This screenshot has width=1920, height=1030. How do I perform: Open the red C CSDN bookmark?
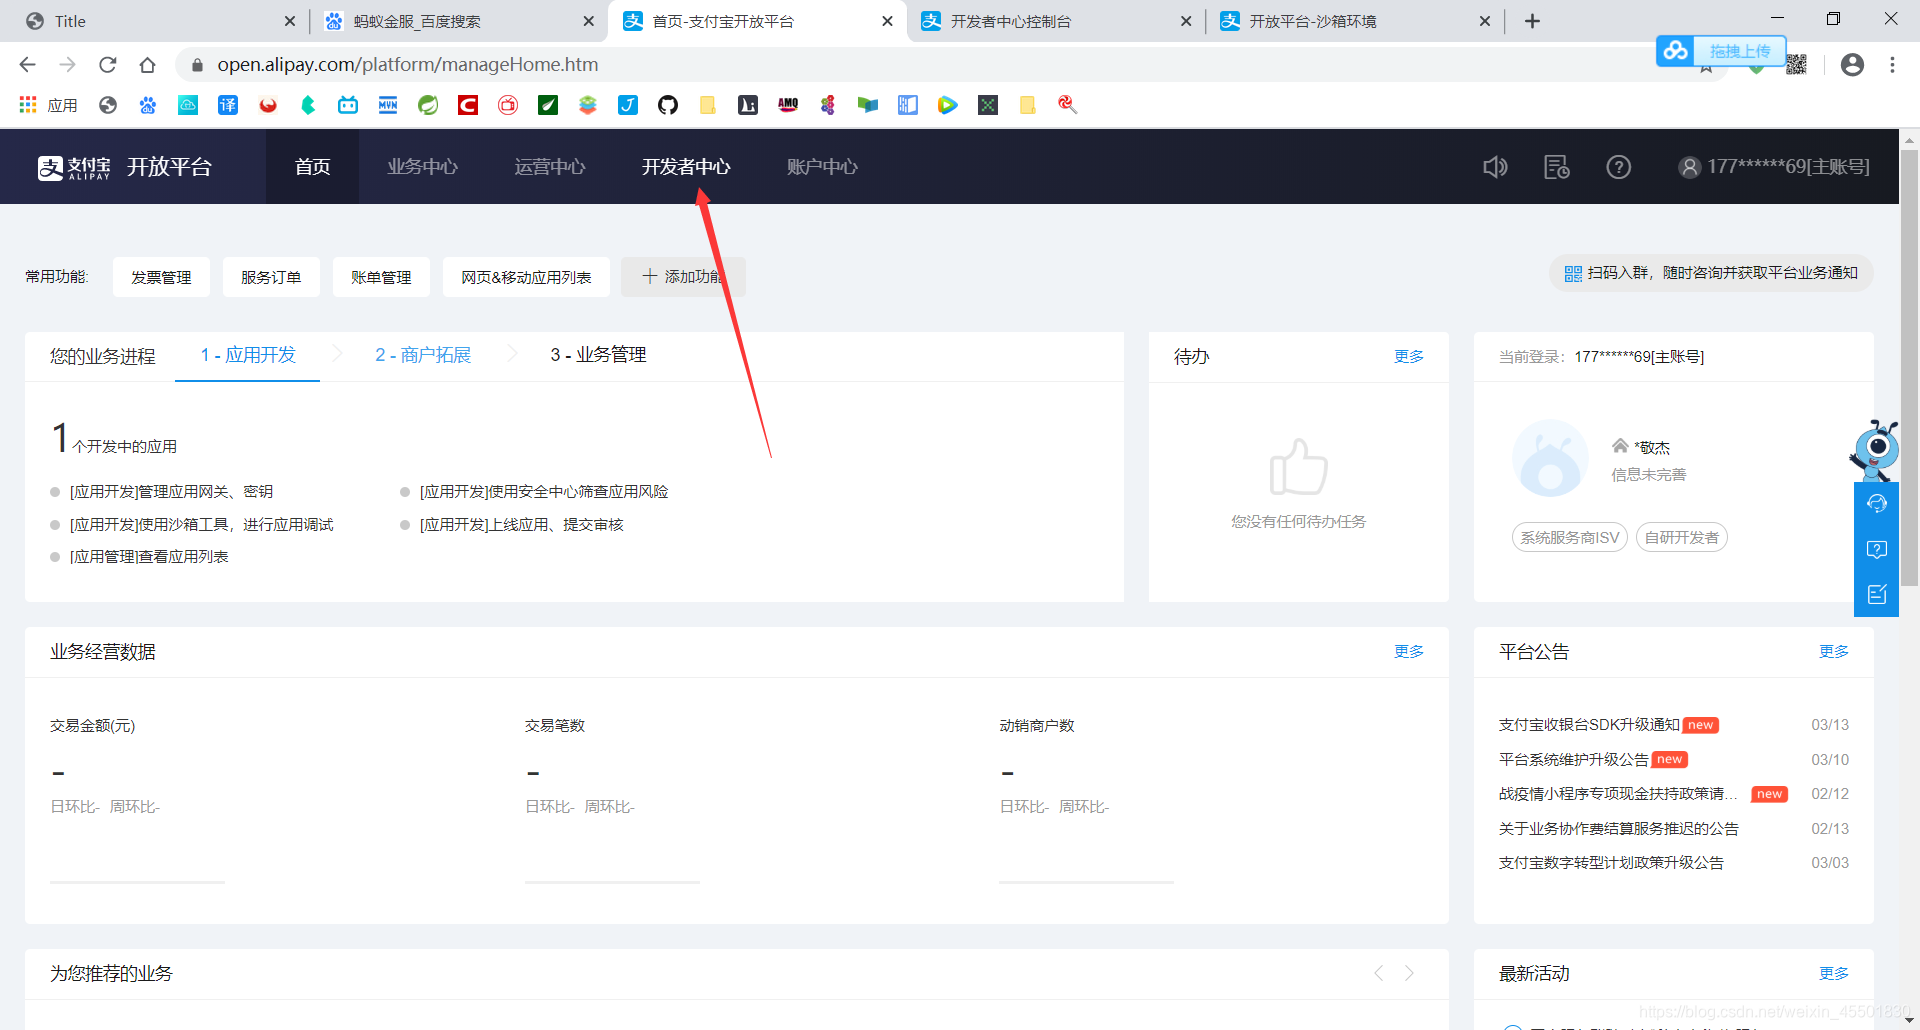click(468, 105)
